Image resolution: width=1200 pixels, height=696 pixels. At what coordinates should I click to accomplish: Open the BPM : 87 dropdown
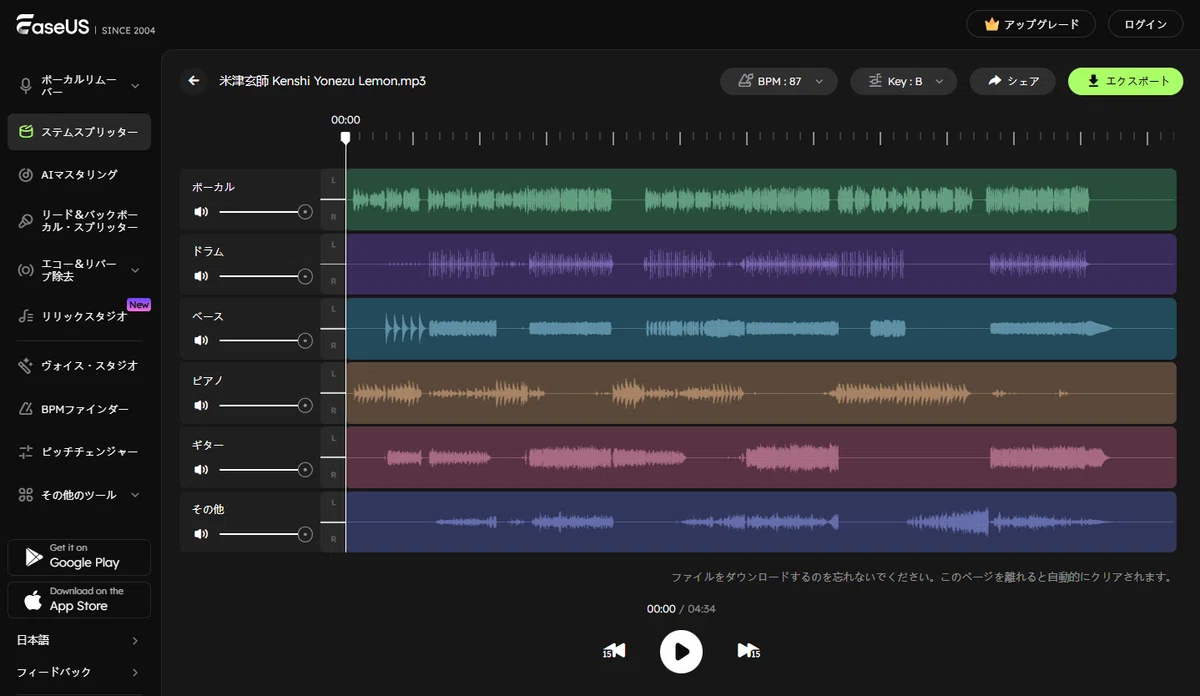[779, 81]
